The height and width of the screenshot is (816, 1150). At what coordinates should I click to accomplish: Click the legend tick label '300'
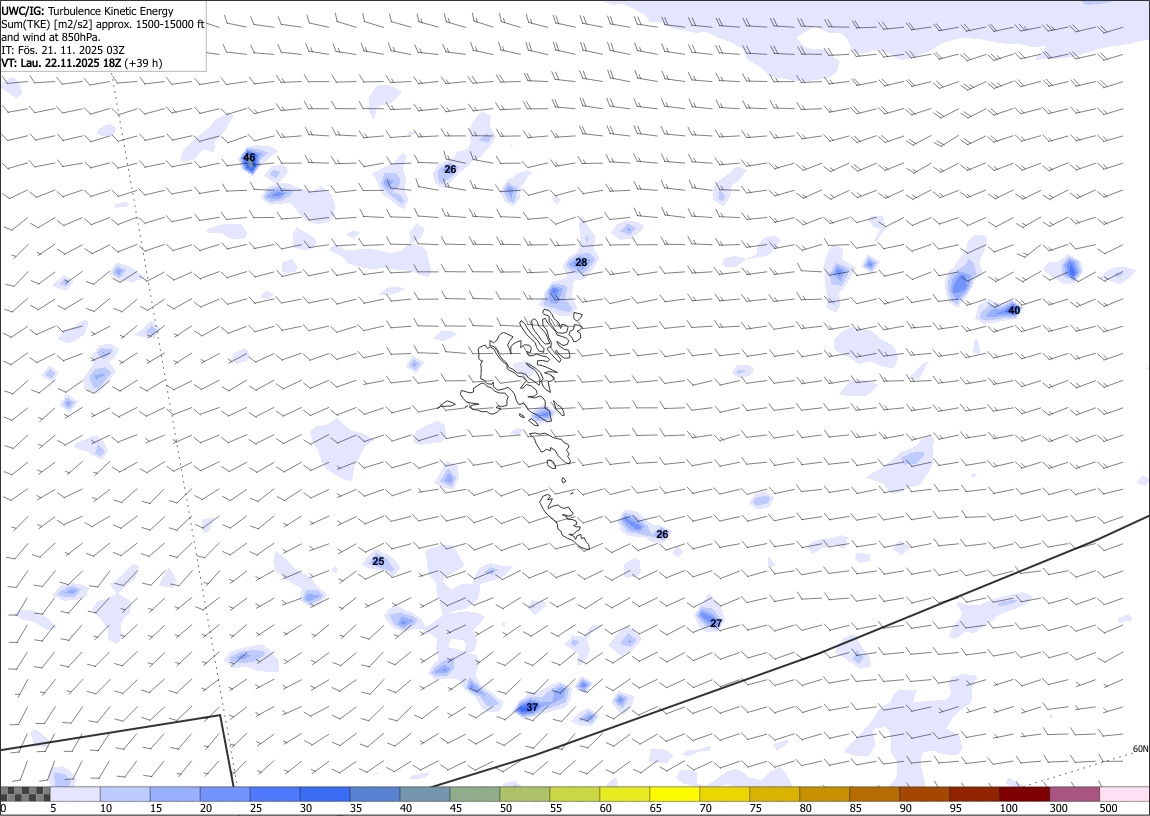[1058, 808]
